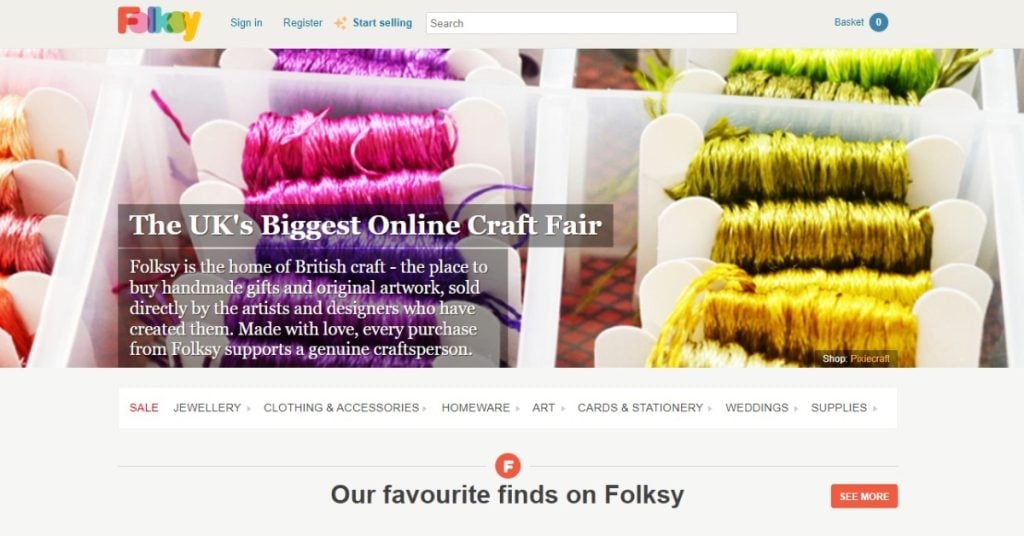1024x536 pixels.
Task: Expand the Weddings submenu arrow
Action: pos(796,409)
